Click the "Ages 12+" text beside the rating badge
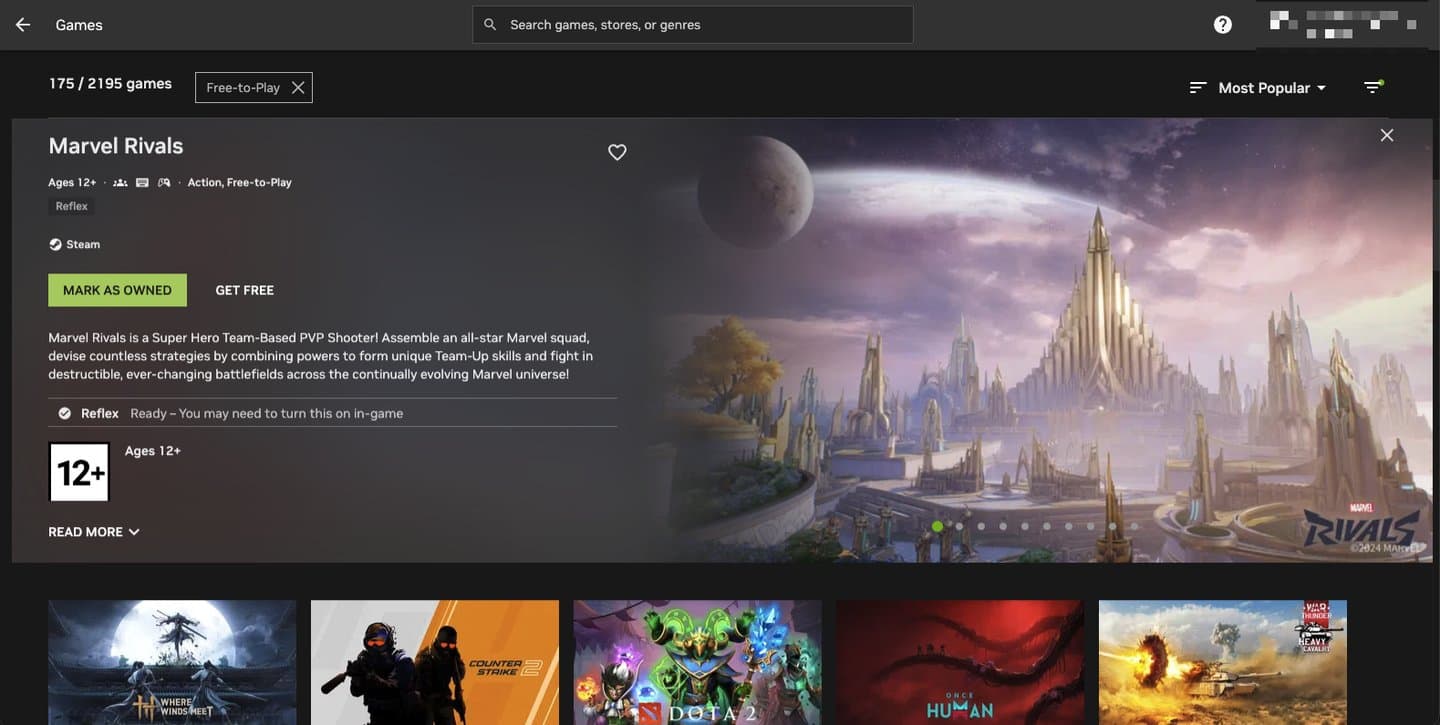This screenshot has height=725, width=1440. tap(153, 451)
